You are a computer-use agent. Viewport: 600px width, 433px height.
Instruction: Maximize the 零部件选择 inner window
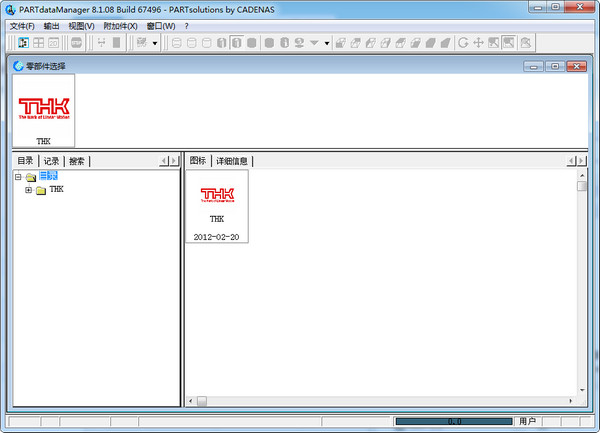point(555,66)
